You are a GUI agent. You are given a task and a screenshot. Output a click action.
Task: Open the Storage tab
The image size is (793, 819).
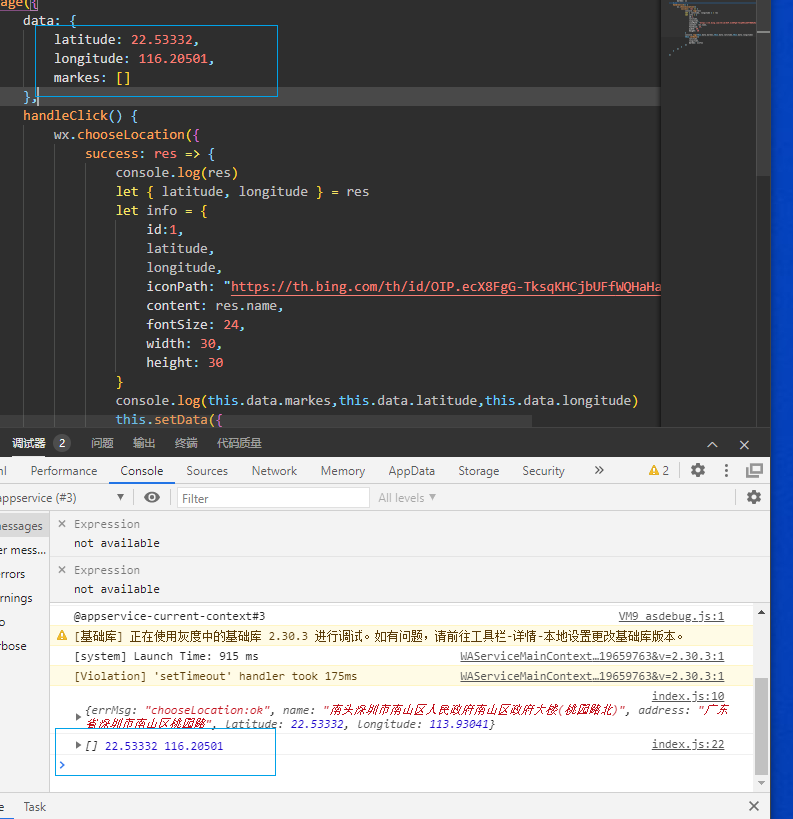[x=479, y=471]
